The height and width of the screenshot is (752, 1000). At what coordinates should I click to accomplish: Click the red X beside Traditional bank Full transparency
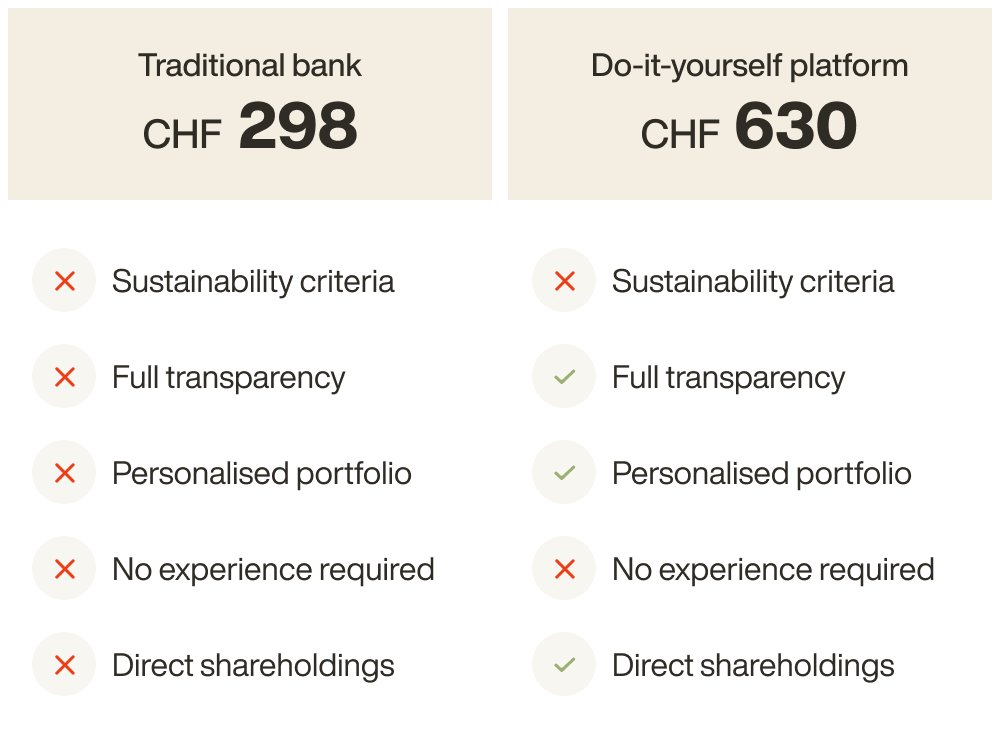coord(64,376)
